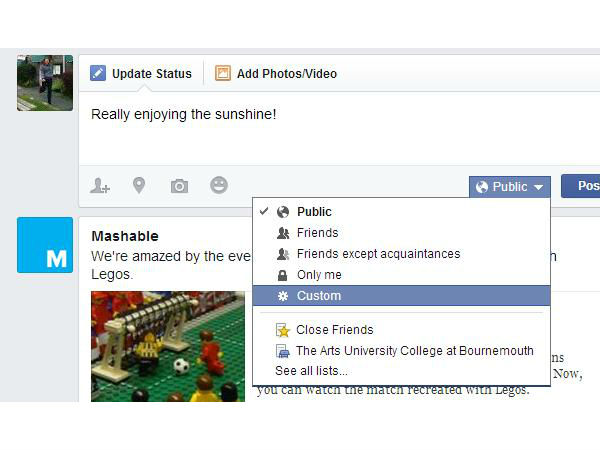Click the Close Friends star list icon

[283, 330]
